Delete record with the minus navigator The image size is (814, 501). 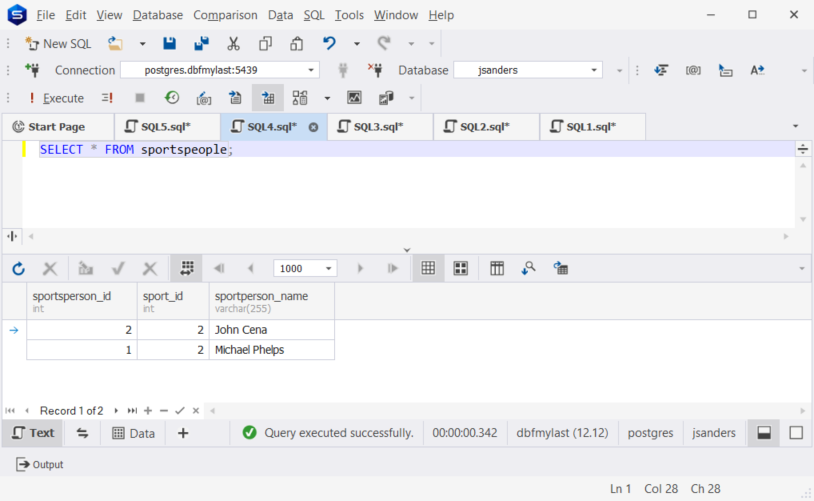pos(164,411)
